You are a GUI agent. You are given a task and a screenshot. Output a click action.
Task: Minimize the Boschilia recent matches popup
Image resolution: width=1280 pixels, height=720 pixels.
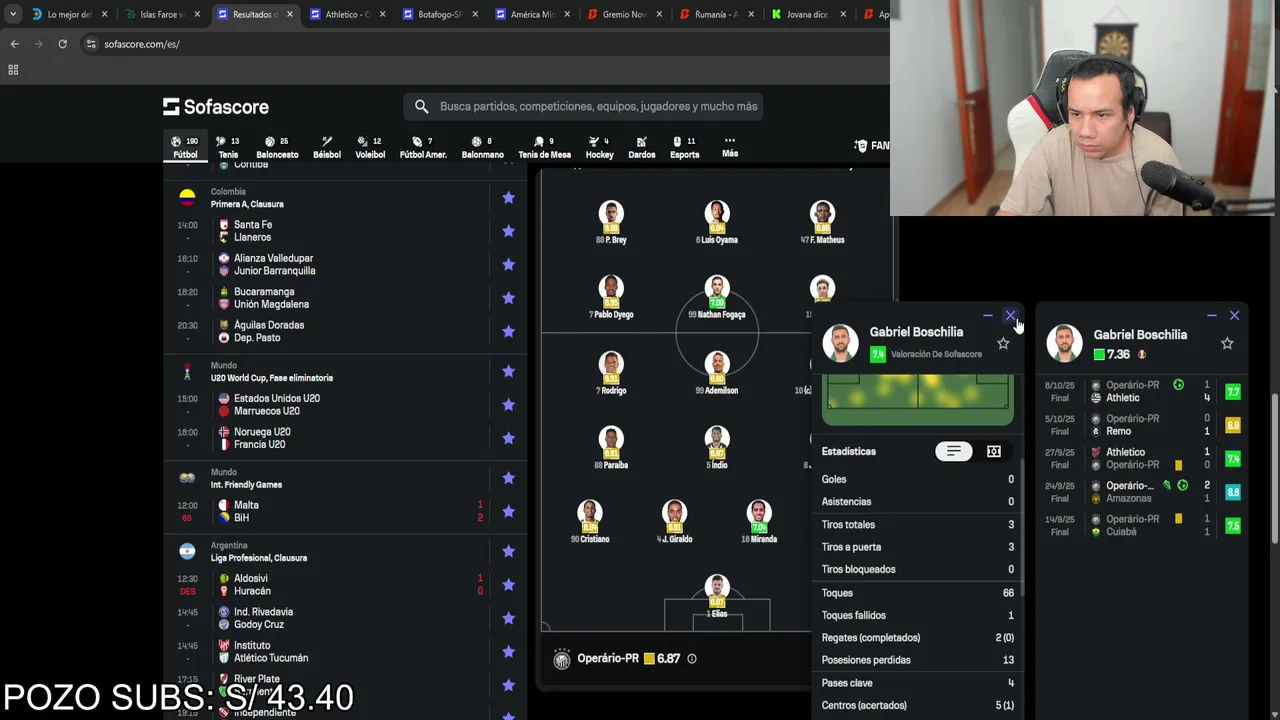[x=1211, y=316]
